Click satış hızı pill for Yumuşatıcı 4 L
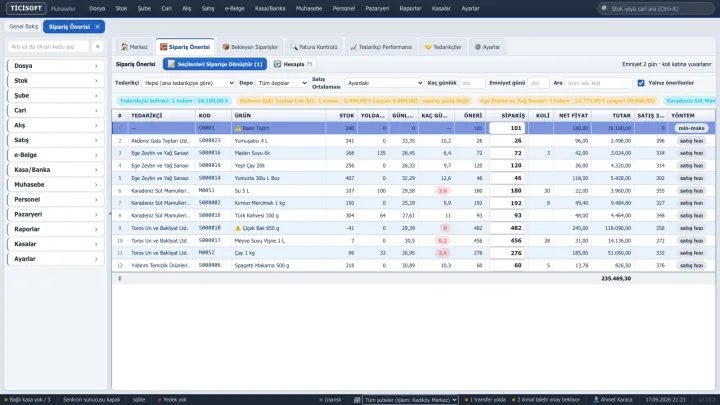 pos(691,141)
